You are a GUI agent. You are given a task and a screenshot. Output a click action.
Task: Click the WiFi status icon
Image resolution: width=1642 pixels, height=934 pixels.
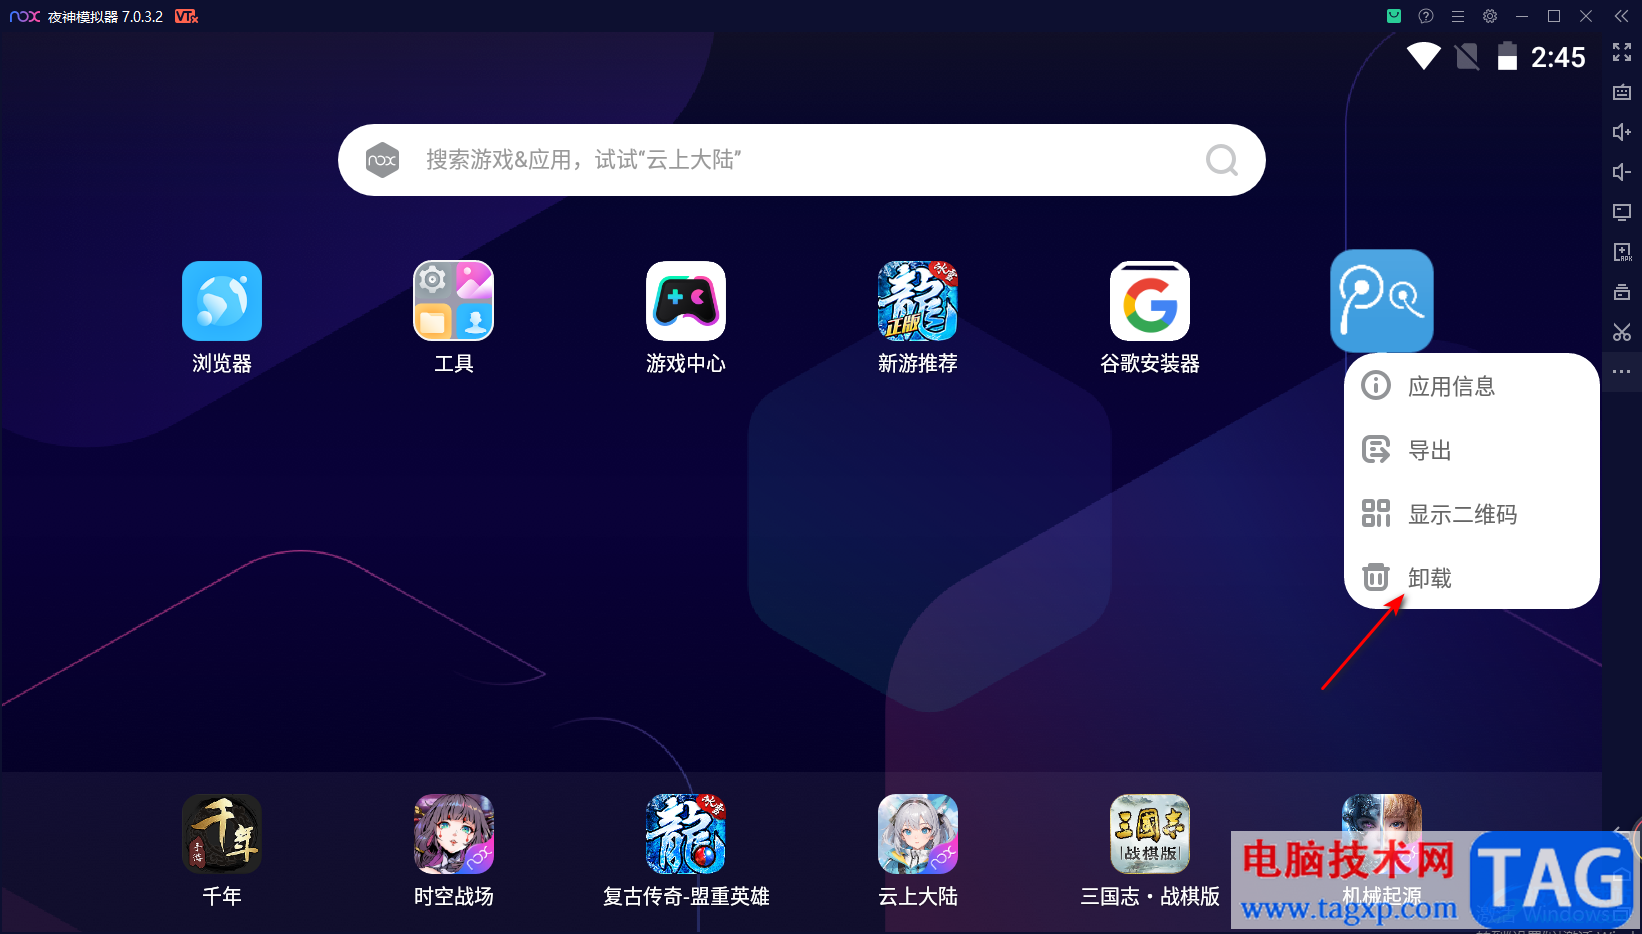[x=1424, y=56]
